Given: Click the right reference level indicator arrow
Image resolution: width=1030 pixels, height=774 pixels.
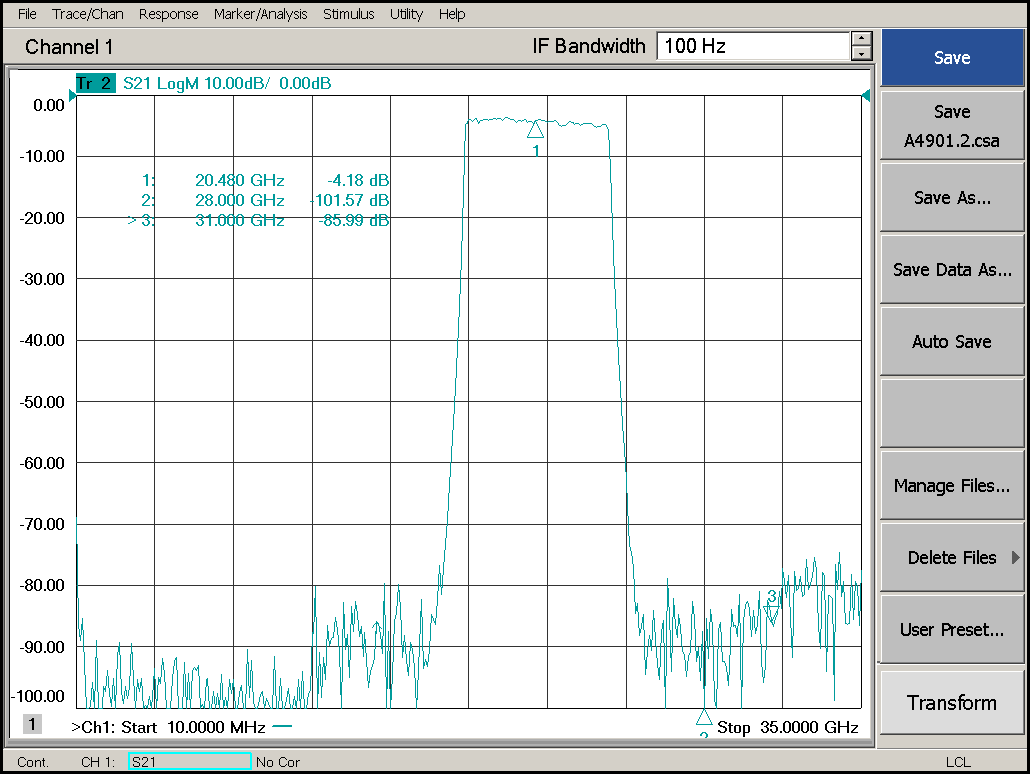Looking at the screenshot, I should [x=865, y=96].
